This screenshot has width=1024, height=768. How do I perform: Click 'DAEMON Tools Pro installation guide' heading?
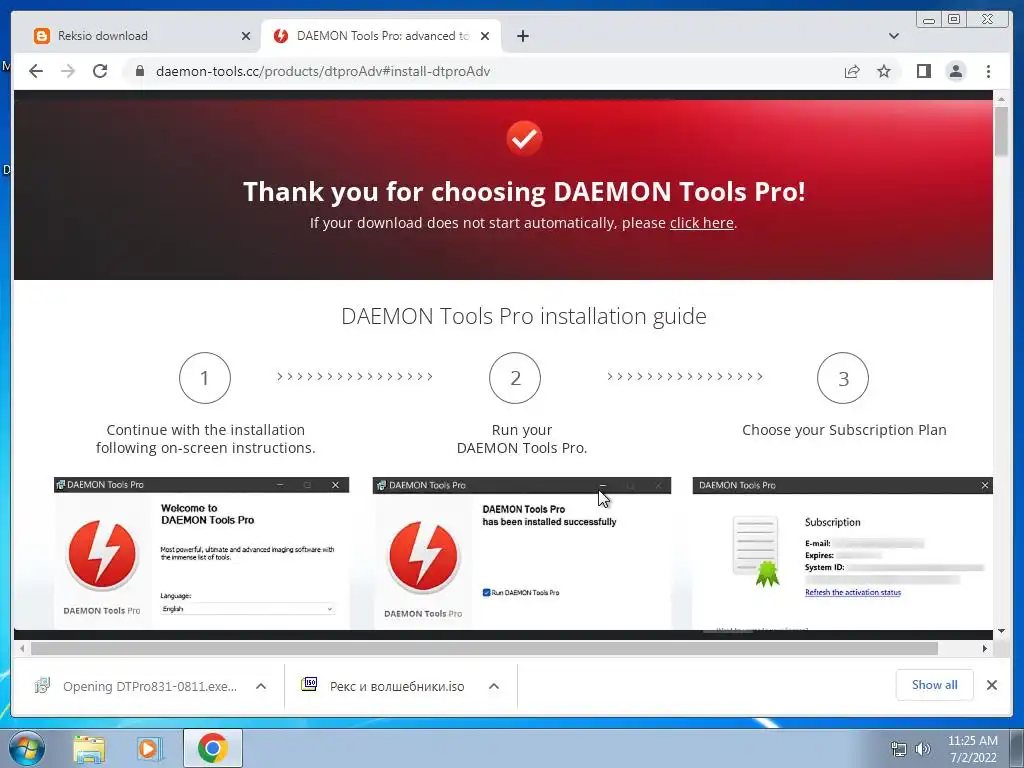pyautogui.click(x=524, y=316)
